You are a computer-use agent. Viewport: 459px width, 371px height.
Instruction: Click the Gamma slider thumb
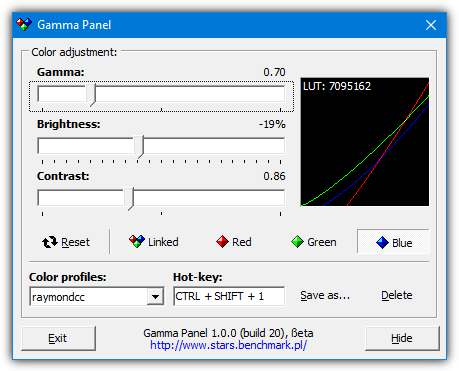coord(91,95)
